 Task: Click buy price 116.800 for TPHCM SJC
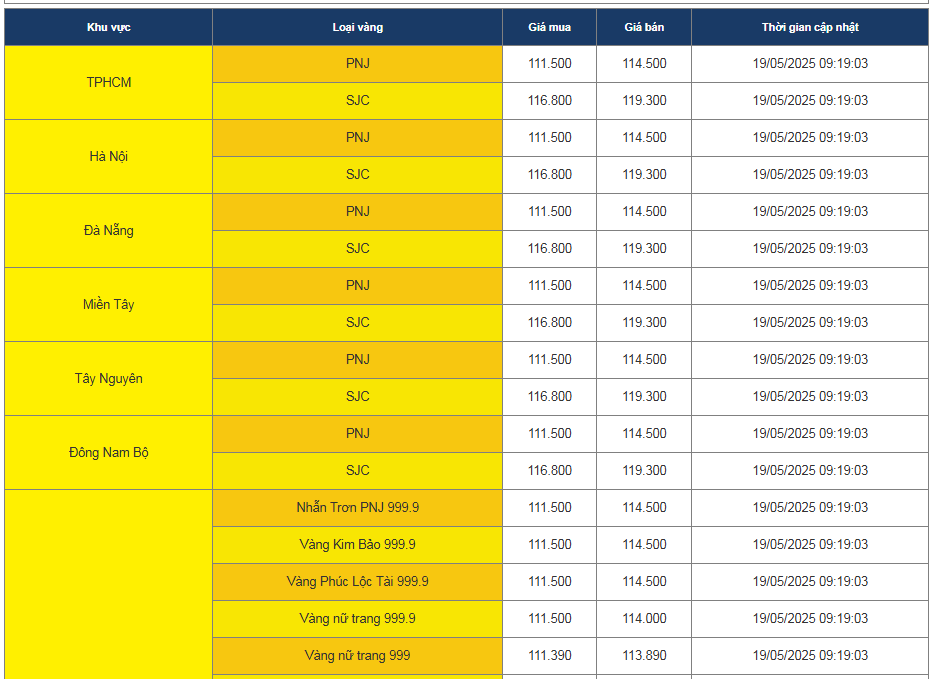tap(549, 101)
